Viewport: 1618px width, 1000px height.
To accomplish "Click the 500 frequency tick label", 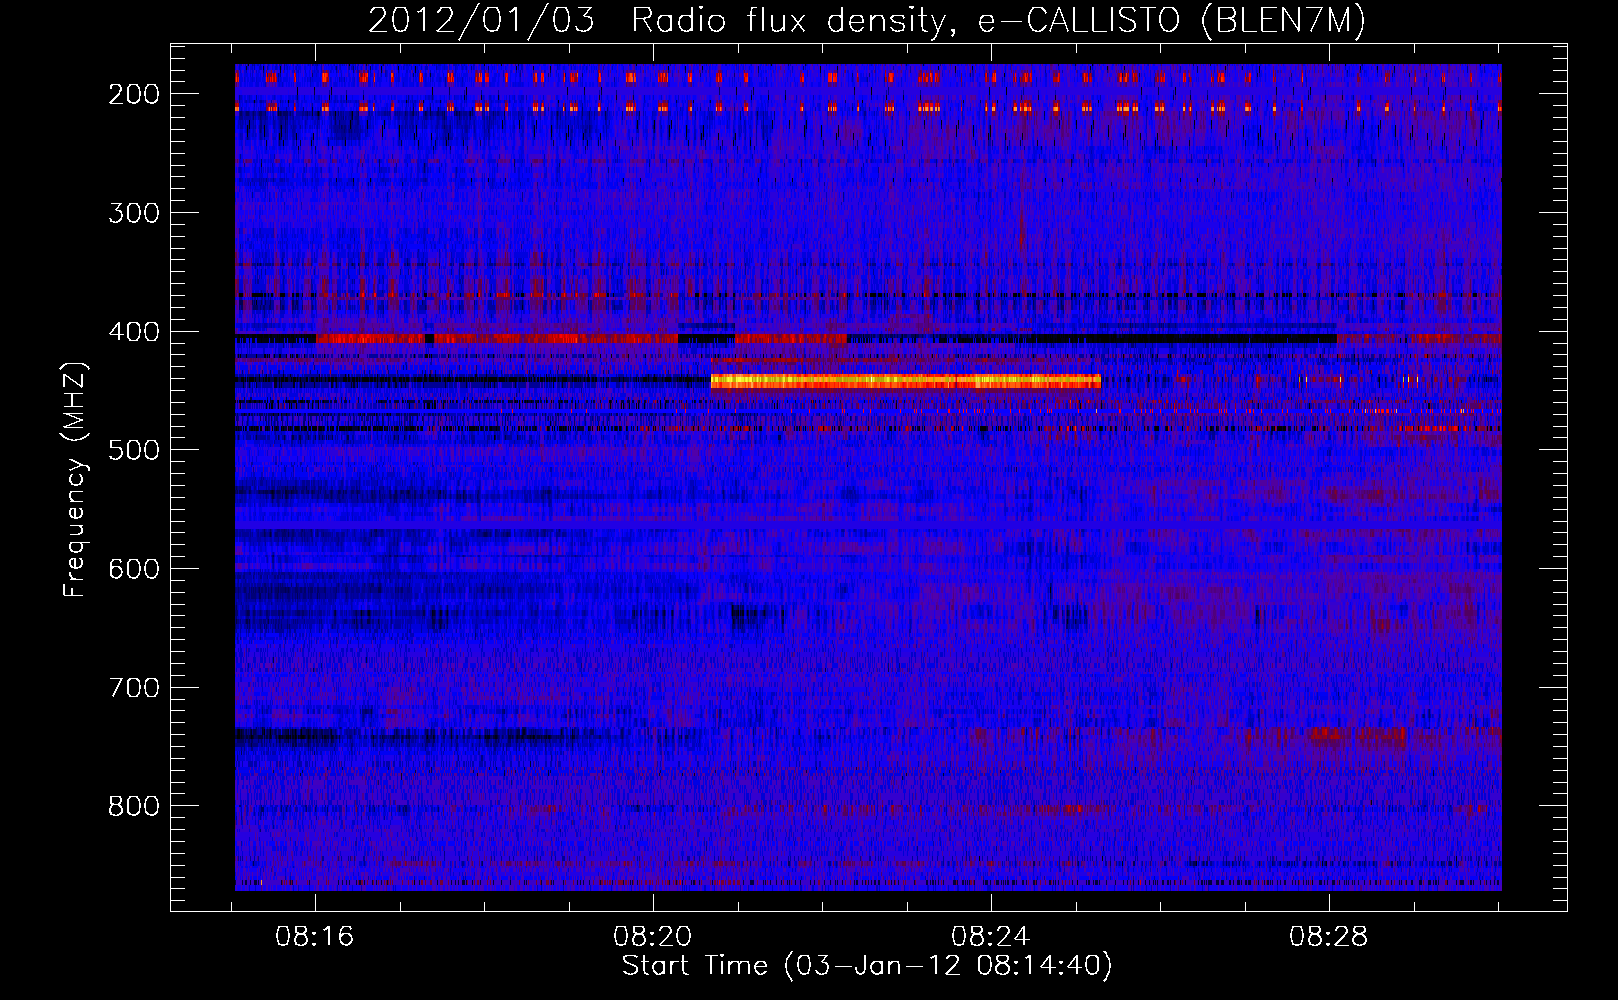I will [x=134, y=450].
